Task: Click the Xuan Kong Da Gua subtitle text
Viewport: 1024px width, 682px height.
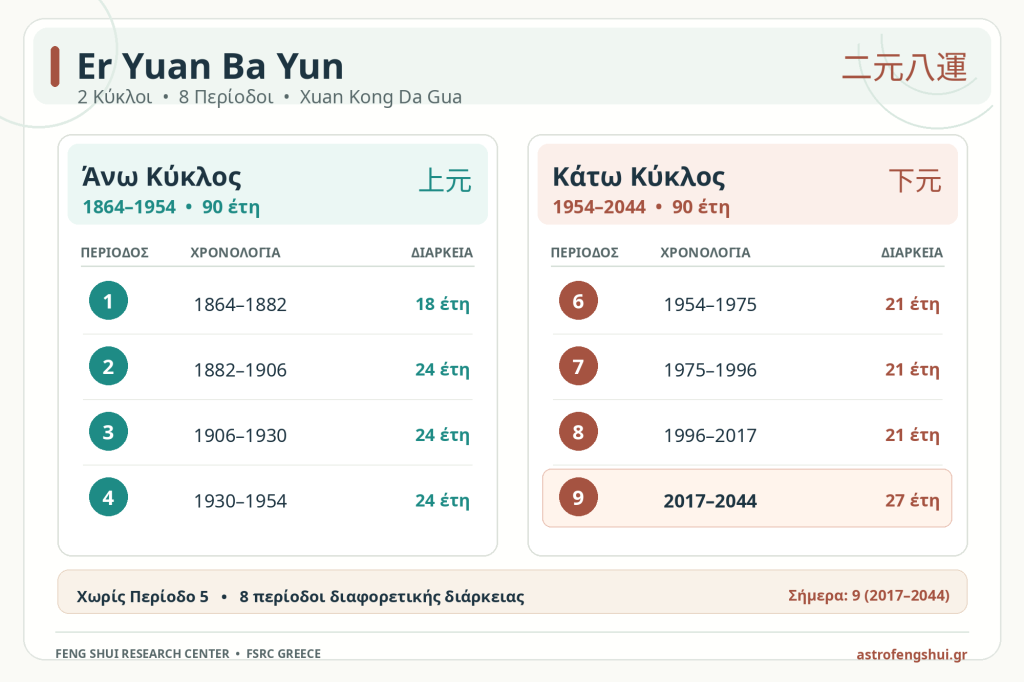Action: point(381,97)
